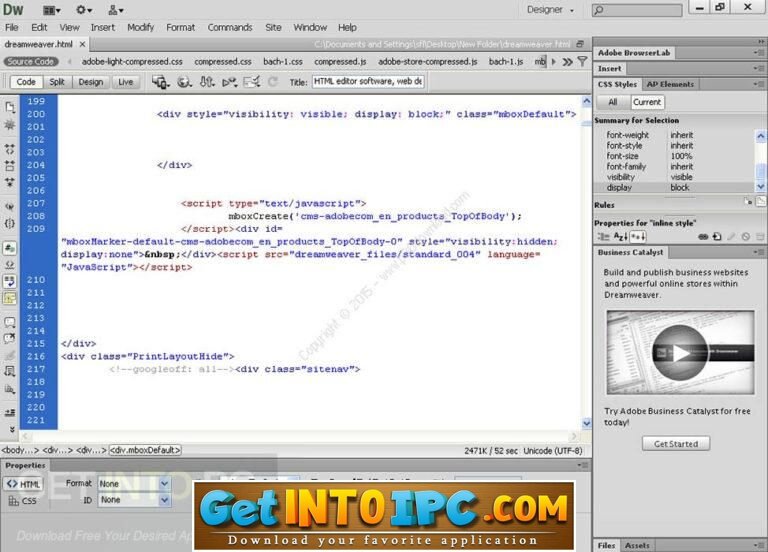
Task: Open the Adobe BrowserLab panel tab
Action: pyautogui.click(x=634, y=52)
